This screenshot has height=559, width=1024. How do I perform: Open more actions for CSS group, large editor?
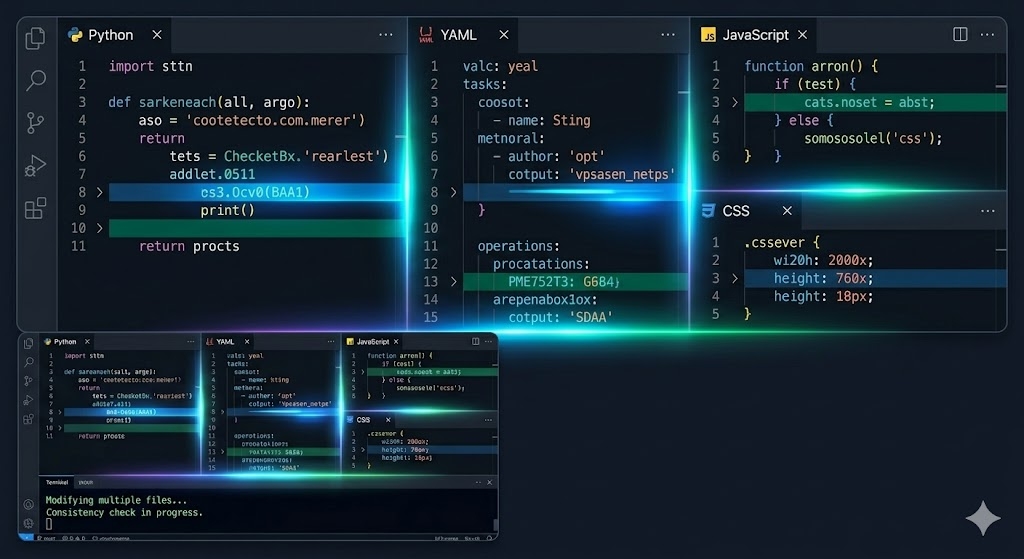click(987, 210)
